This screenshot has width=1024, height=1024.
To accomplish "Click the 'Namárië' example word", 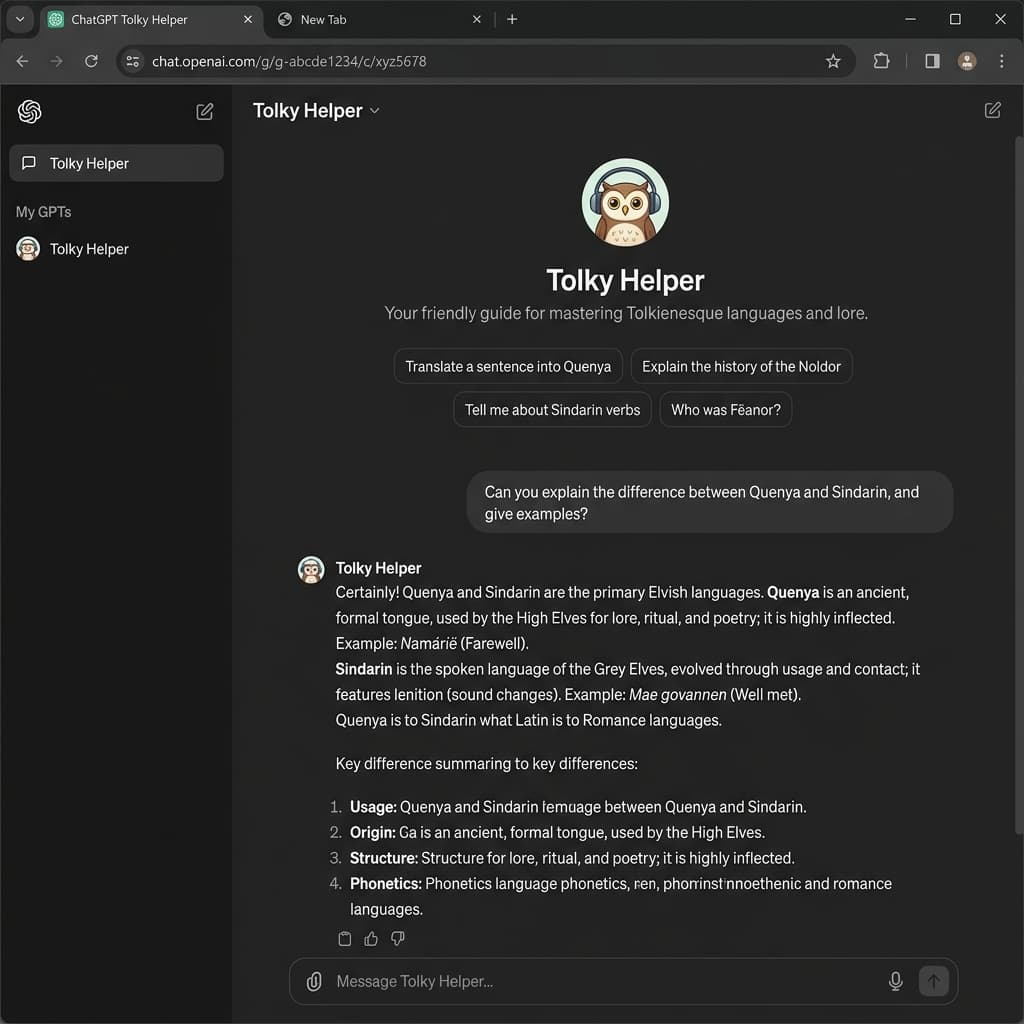I will 428,643.
